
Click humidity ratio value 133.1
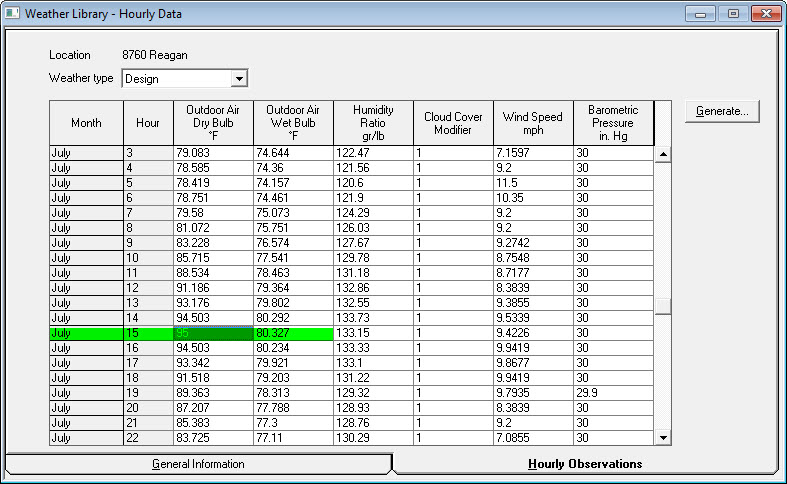(373, 363)
